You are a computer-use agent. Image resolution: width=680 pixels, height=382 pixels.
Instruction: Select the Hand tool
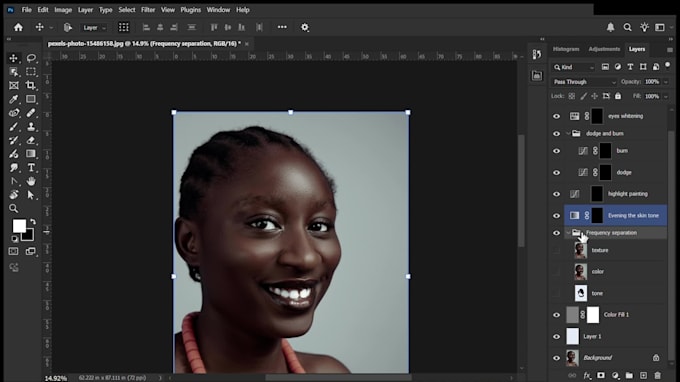click(x=31, y=181)
